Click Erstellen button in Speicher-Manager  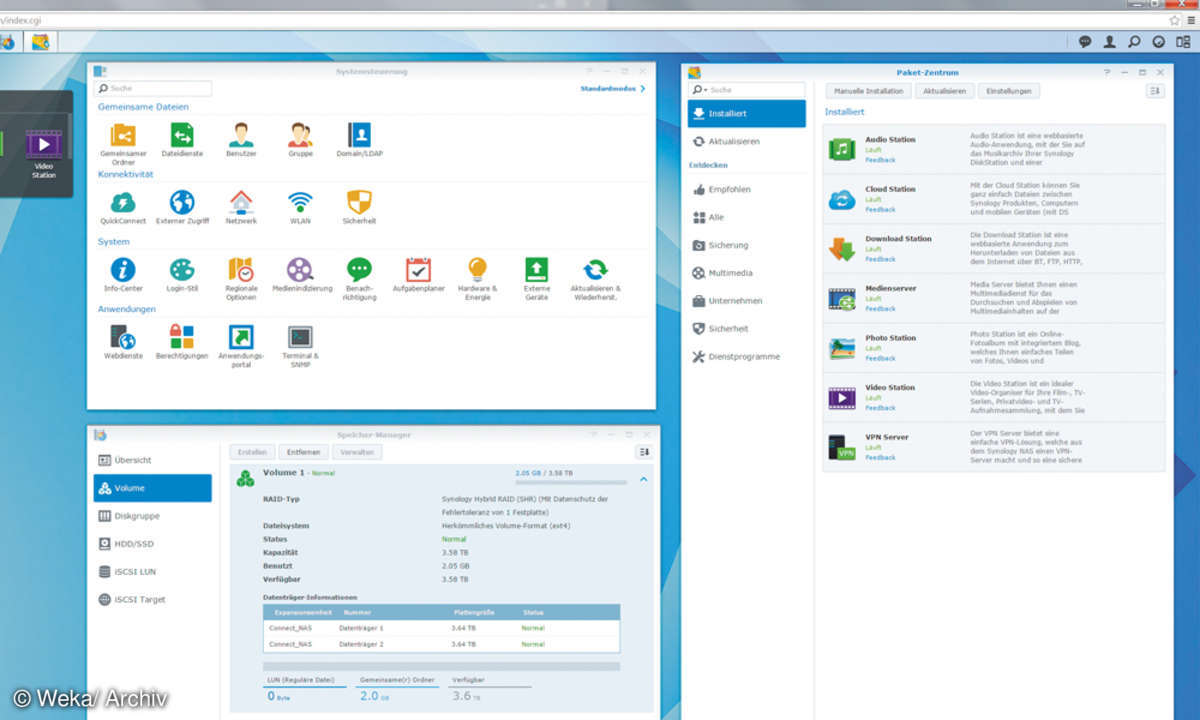pos(252,452)
